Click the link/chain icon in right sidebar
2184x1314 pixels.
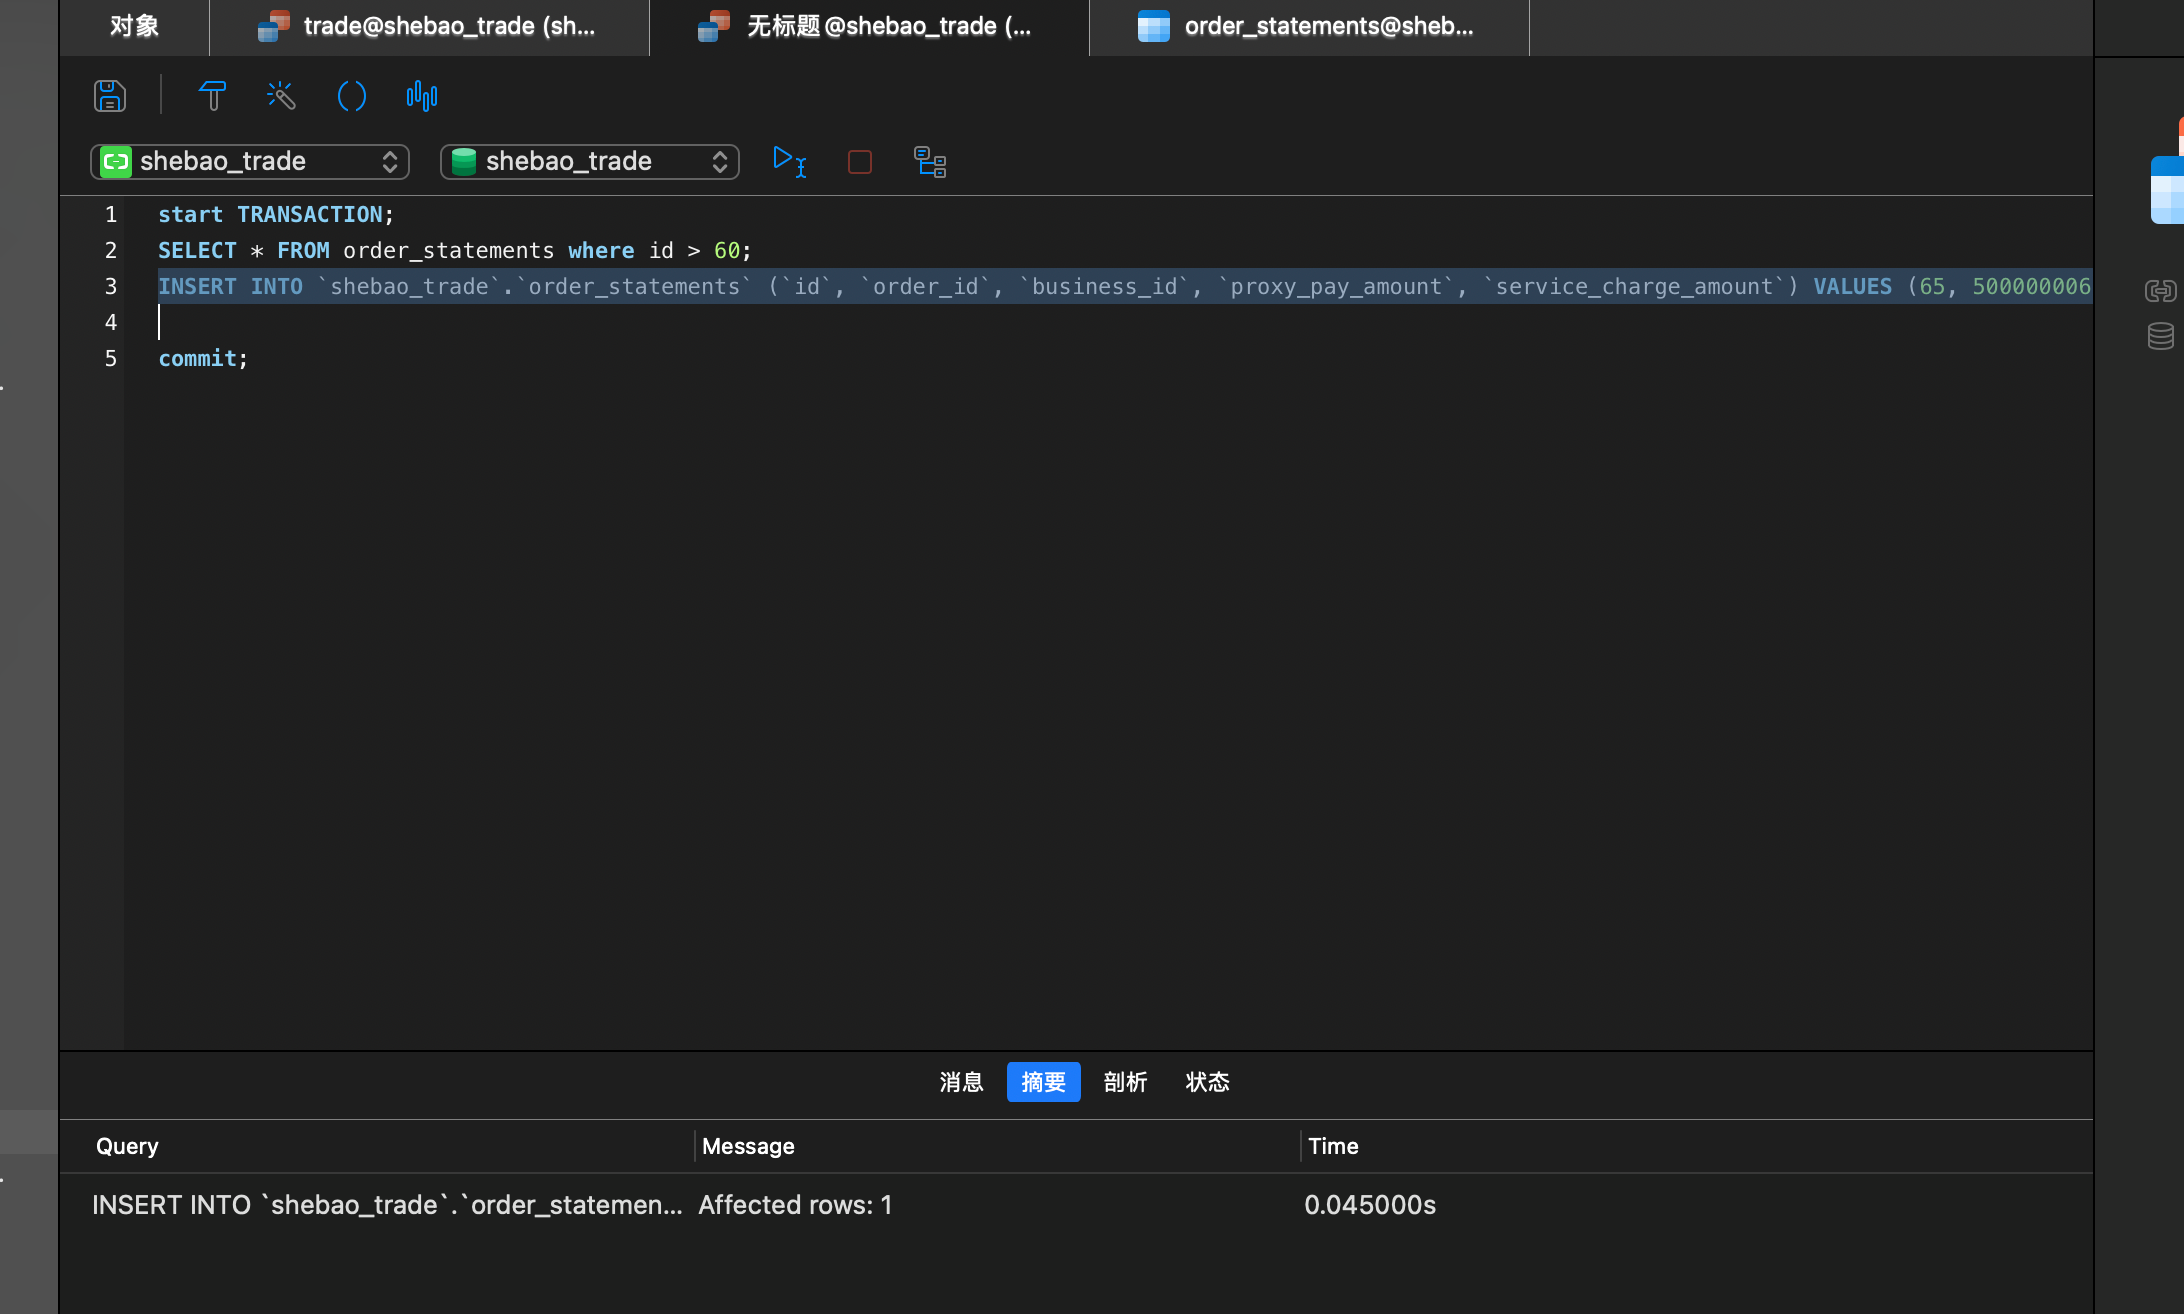point(2160,290)
